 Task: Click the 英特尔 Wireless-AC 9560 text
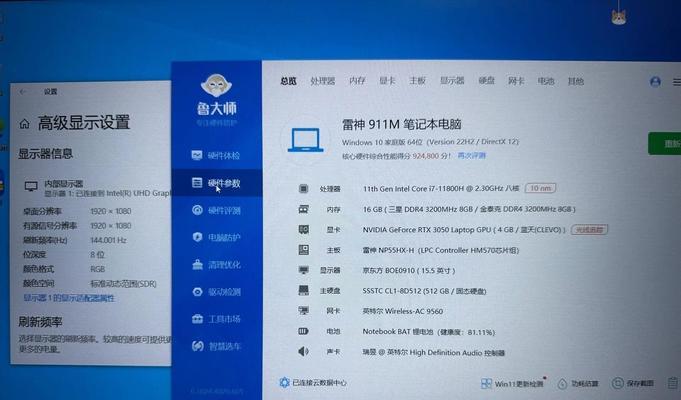point(403,311)
